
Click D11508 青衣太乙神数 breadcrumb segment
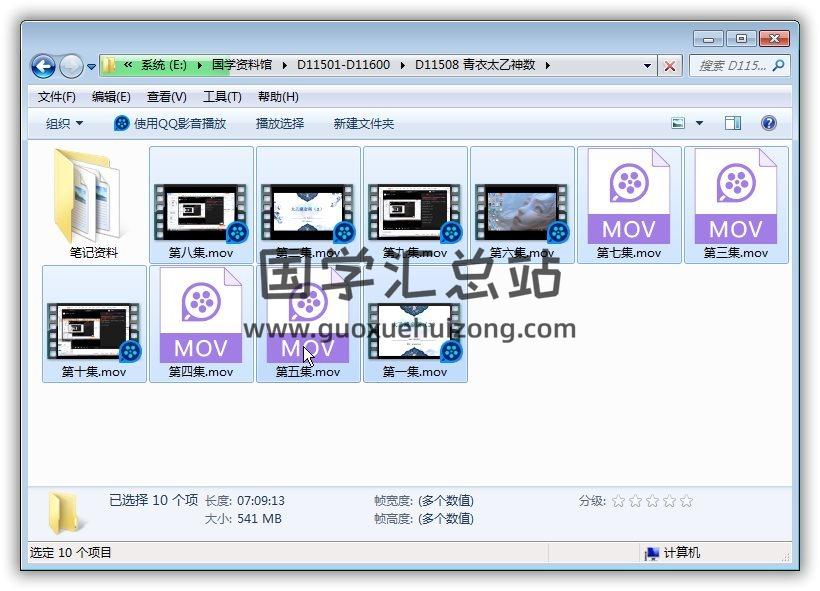click(475, 65)
